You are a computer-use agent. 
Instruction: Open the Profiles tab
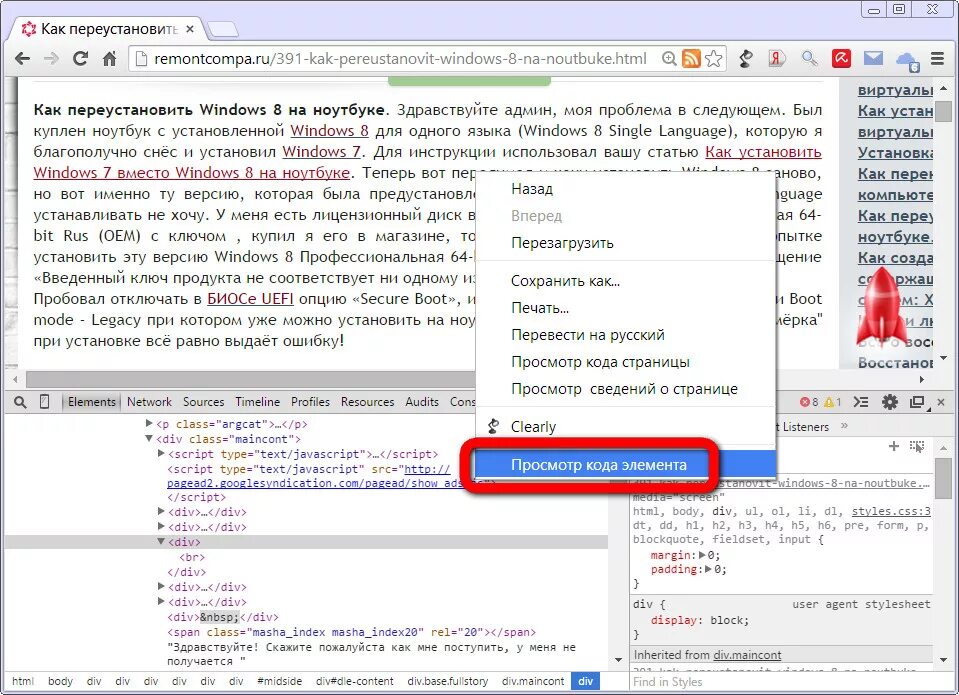coord(310,402)
